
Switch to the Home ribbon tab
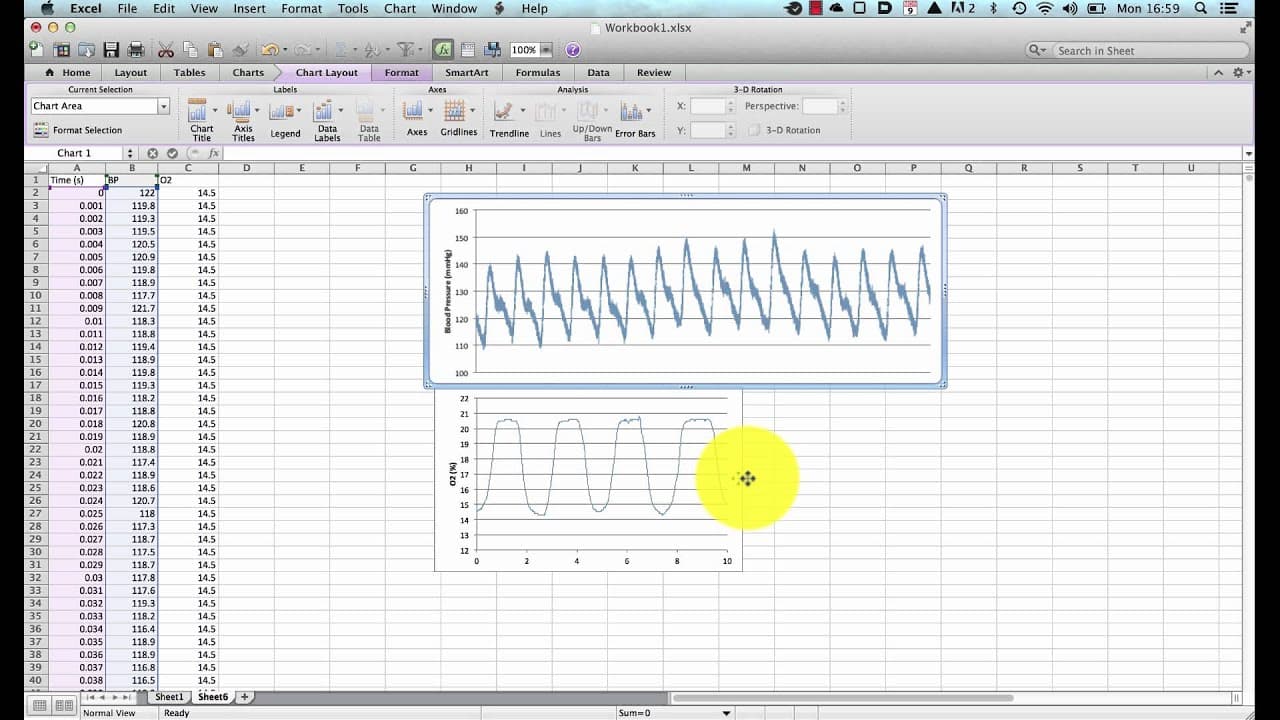68,72
